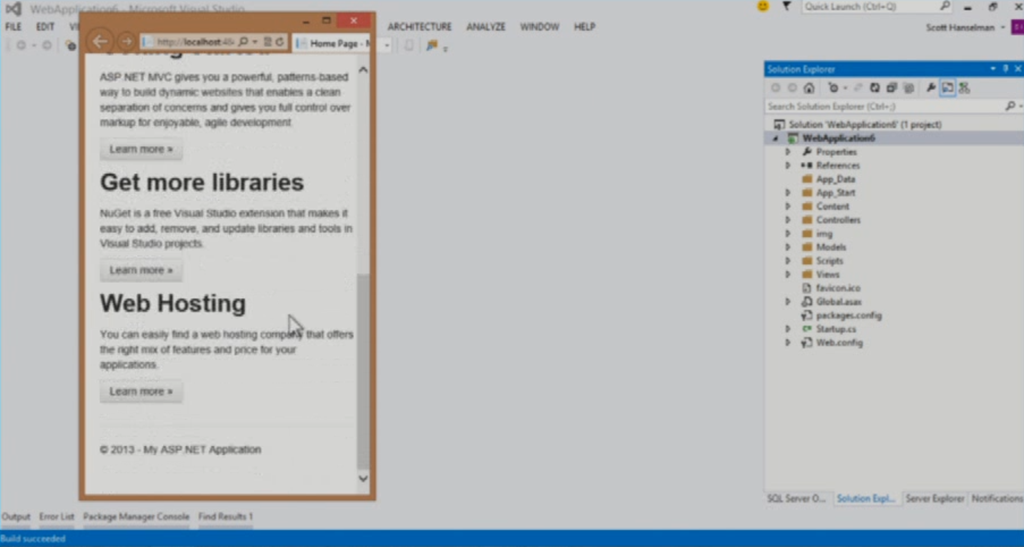Go forward in the browser window
The height and width of the screenshot is (547, 1024).
pos(126,42)
